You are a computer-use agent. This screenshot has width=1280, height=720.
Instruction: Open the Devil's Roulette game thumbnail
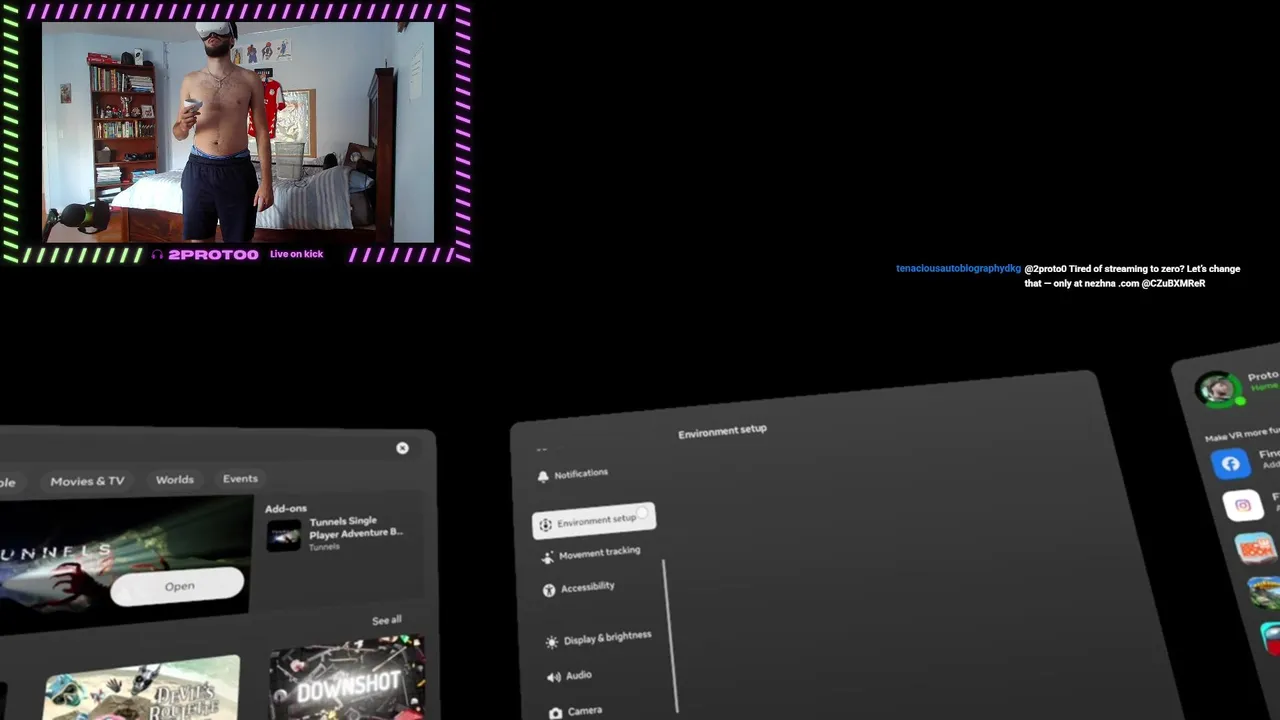click(141, 689)
